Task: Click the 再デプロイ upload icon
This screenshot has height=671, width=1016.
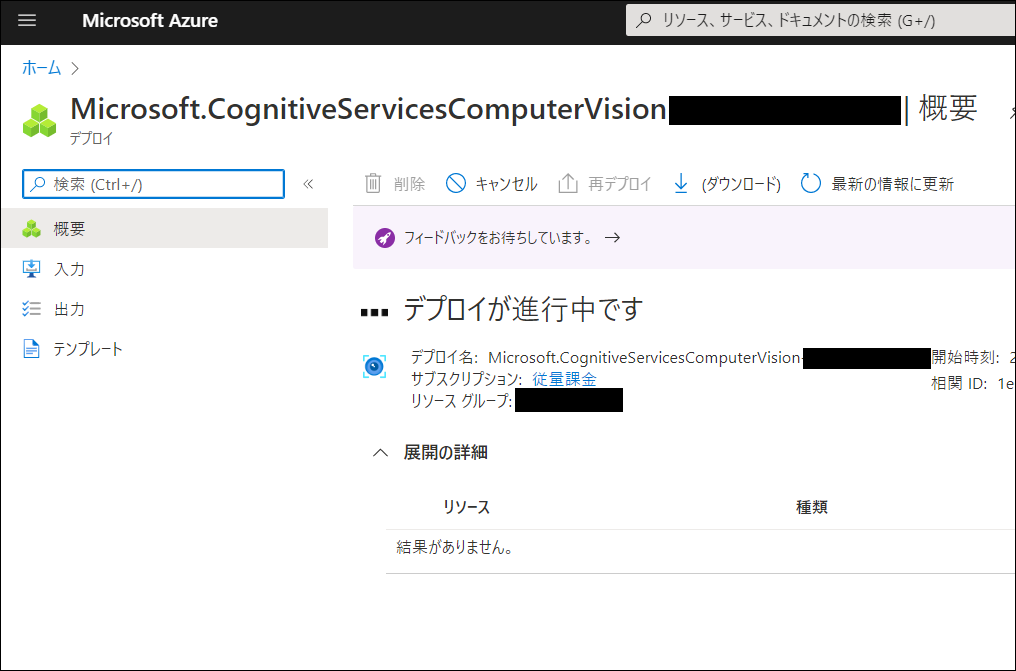Action: (x=568, y=184)
